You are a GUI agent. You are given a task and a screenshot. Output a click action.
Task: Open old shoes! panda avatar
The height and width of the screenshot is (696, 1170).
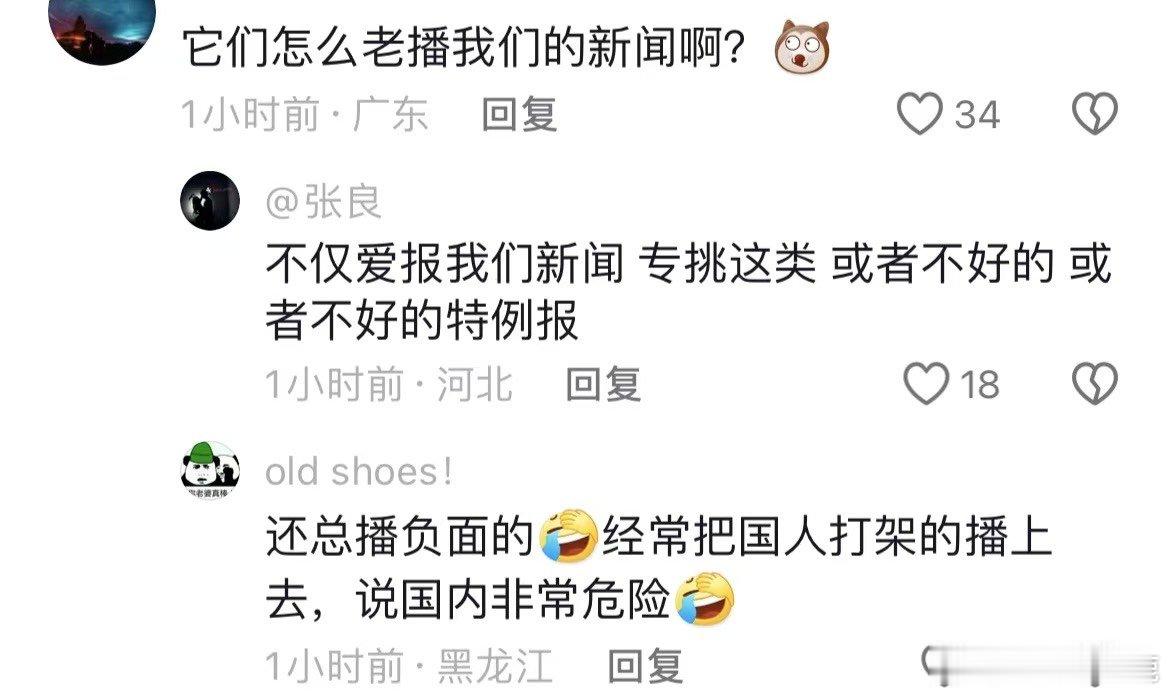point(210,471)
